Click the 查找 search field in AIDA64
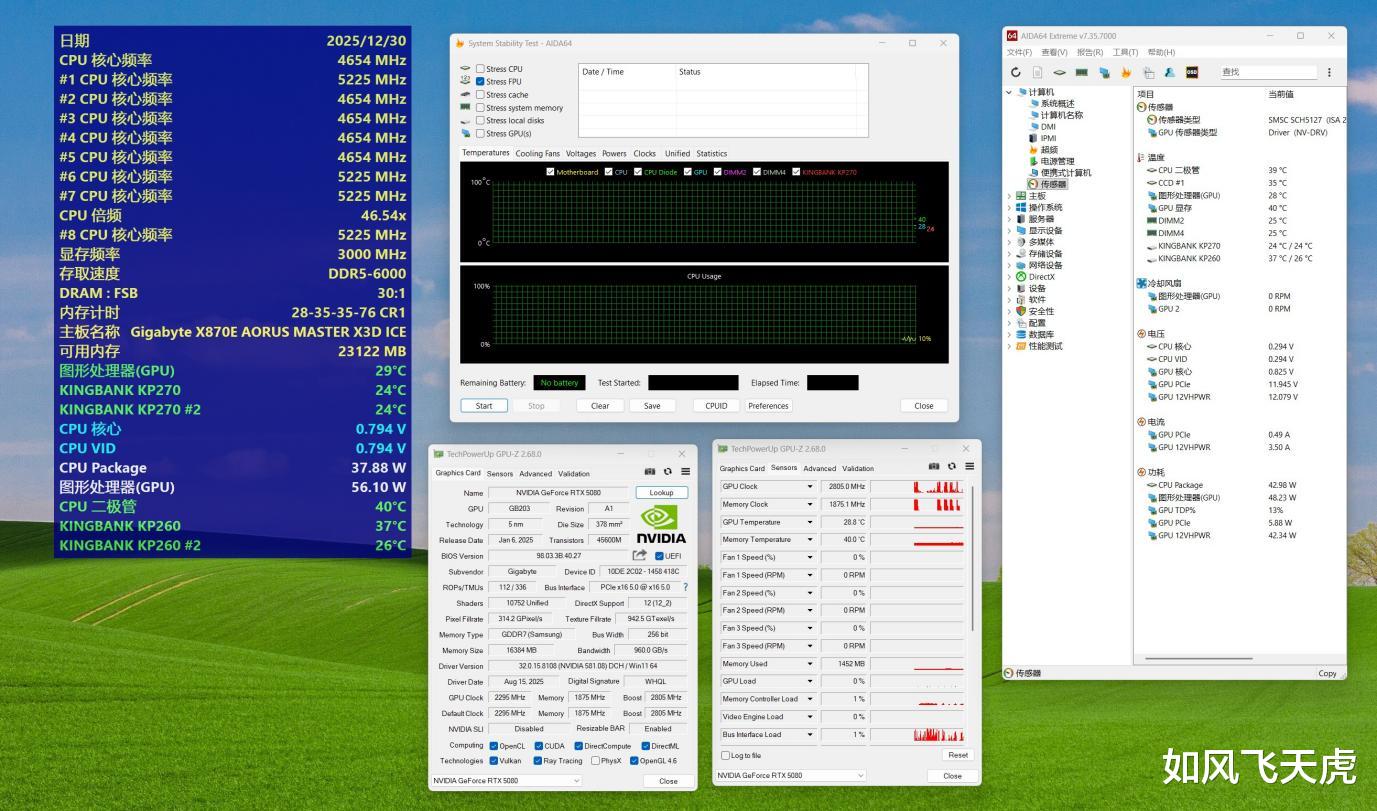This screenshot has height=811, width=1377. coord(1267,72)
